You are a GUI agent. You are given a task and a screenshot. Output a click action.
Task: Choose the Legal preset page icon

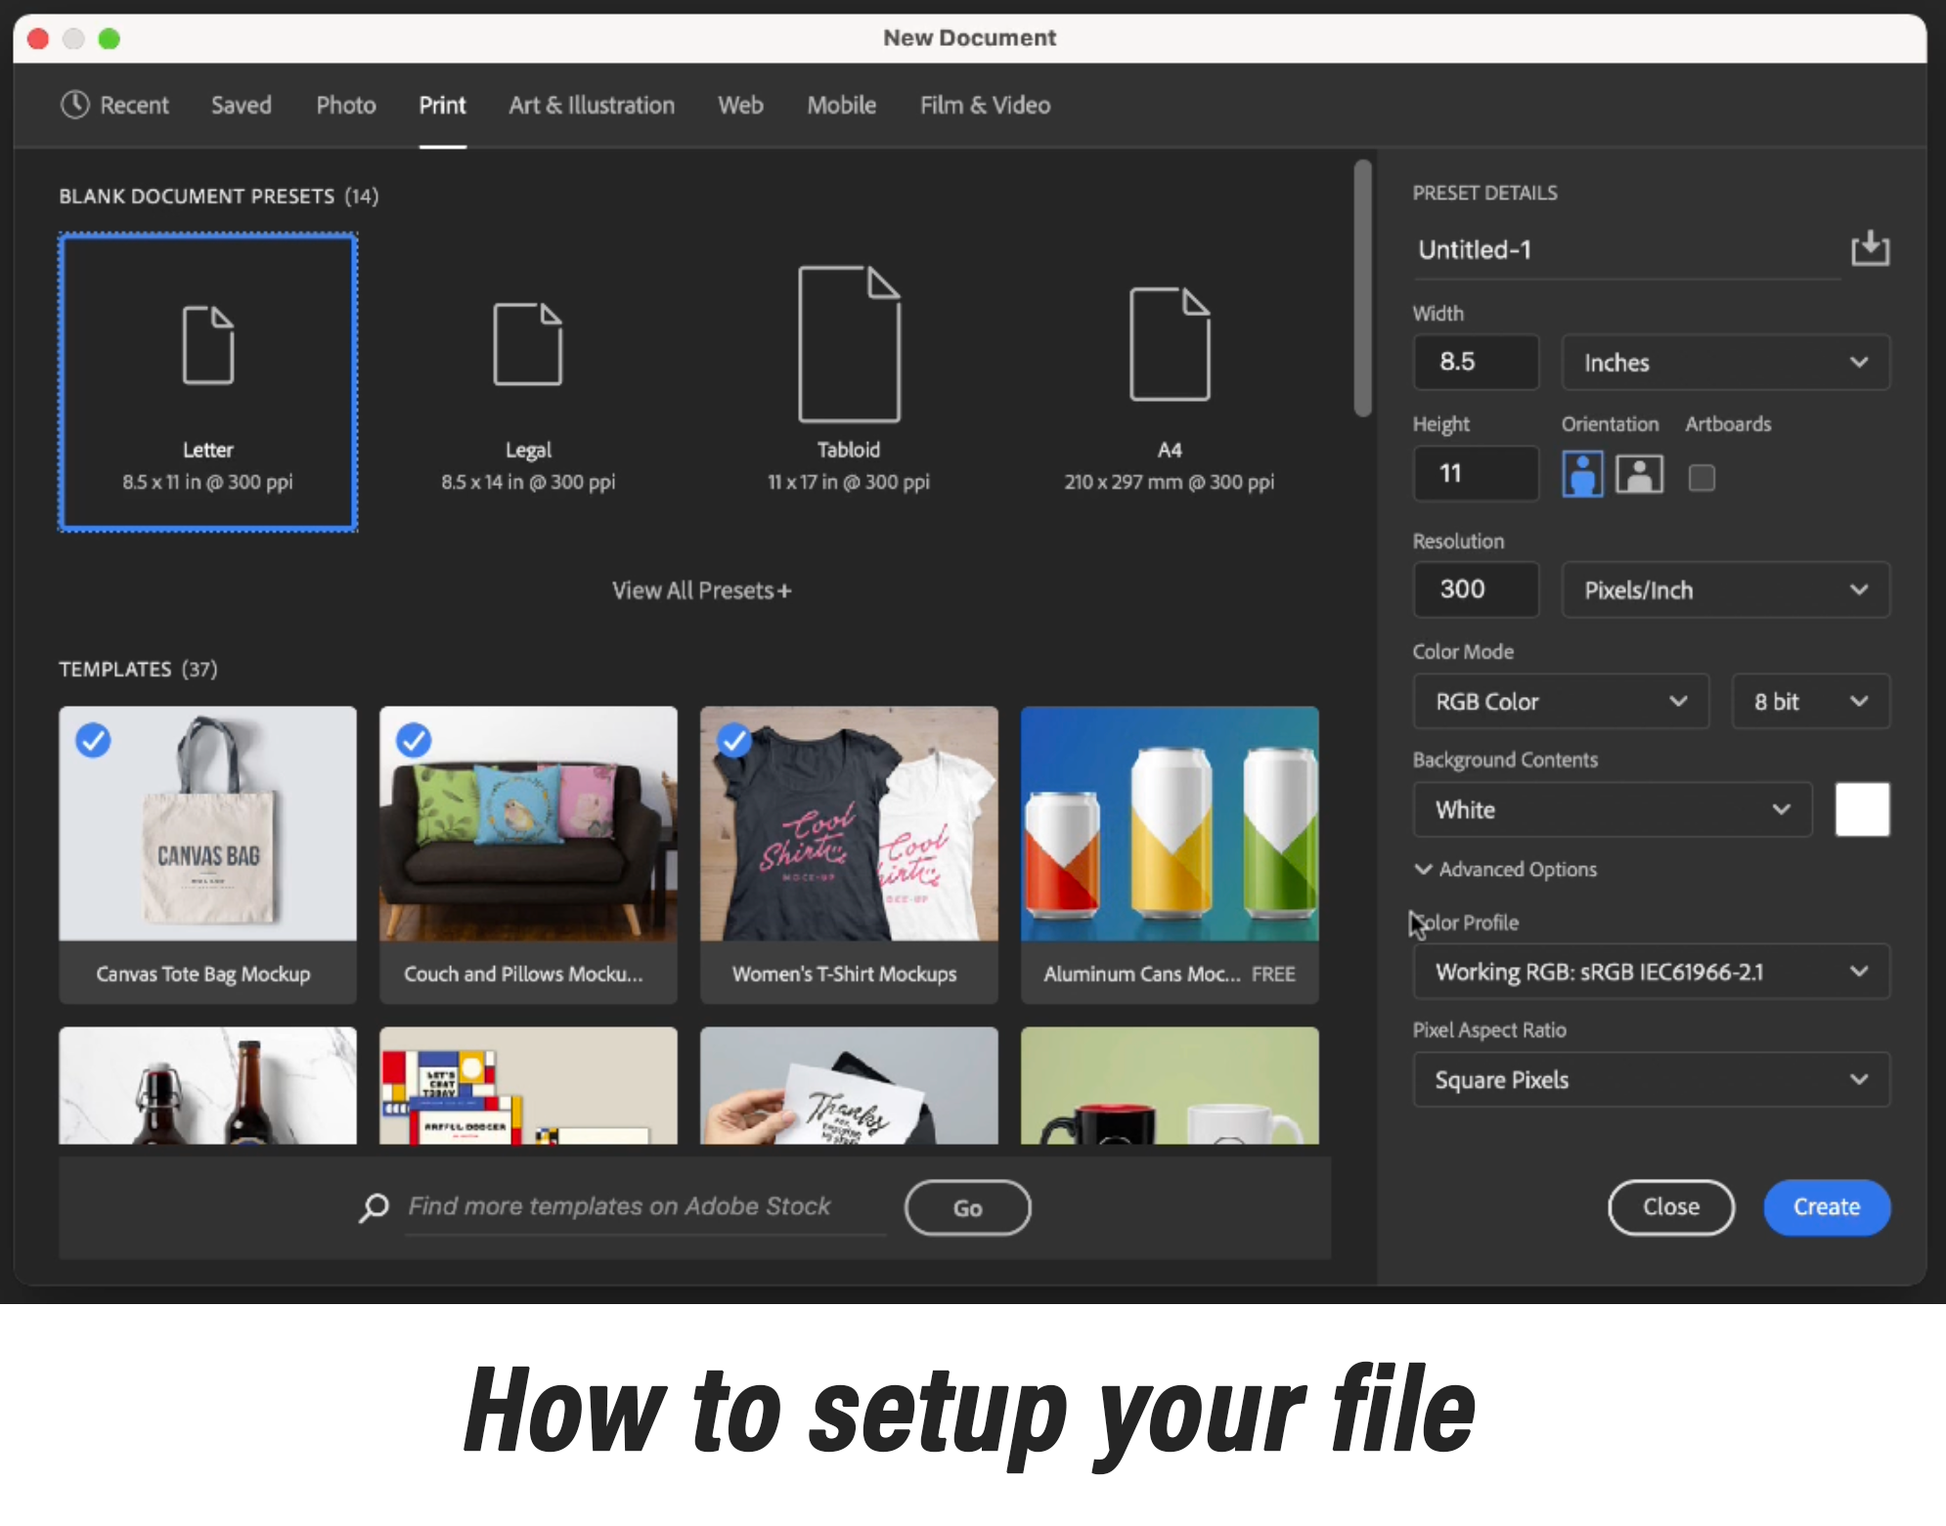click(x=528, y=344)
